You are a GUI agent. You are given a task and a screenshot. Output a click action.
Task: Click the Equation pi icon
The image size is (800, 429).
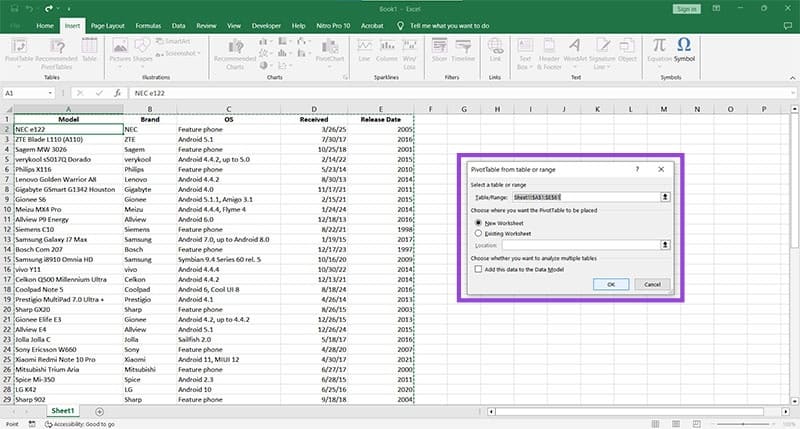(x=658, y=45)
